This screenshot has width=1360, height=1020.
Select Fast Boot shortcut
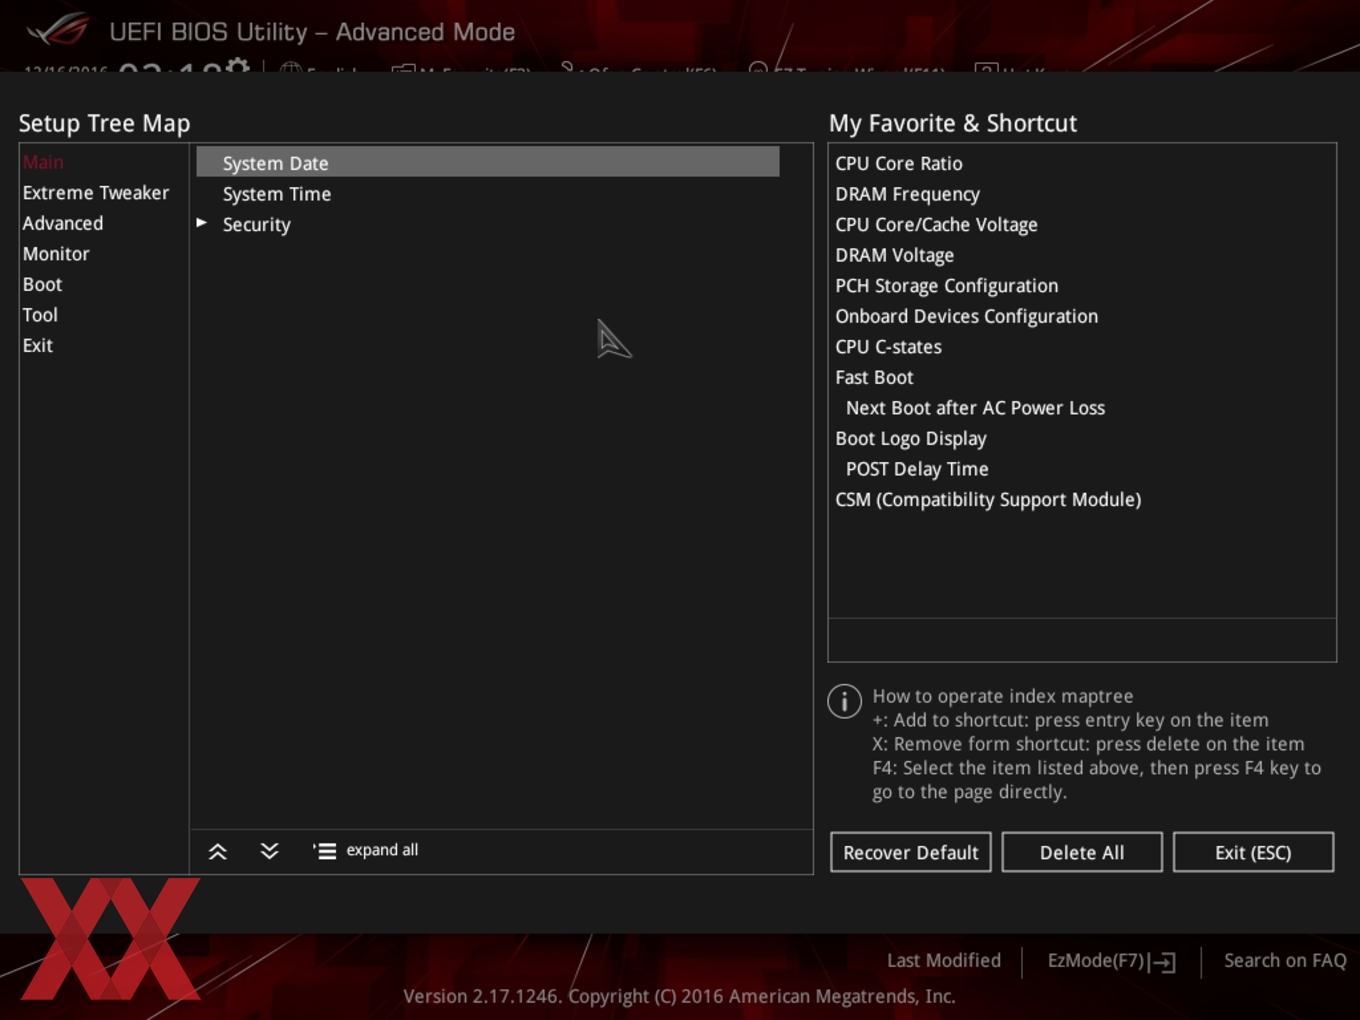875,377
